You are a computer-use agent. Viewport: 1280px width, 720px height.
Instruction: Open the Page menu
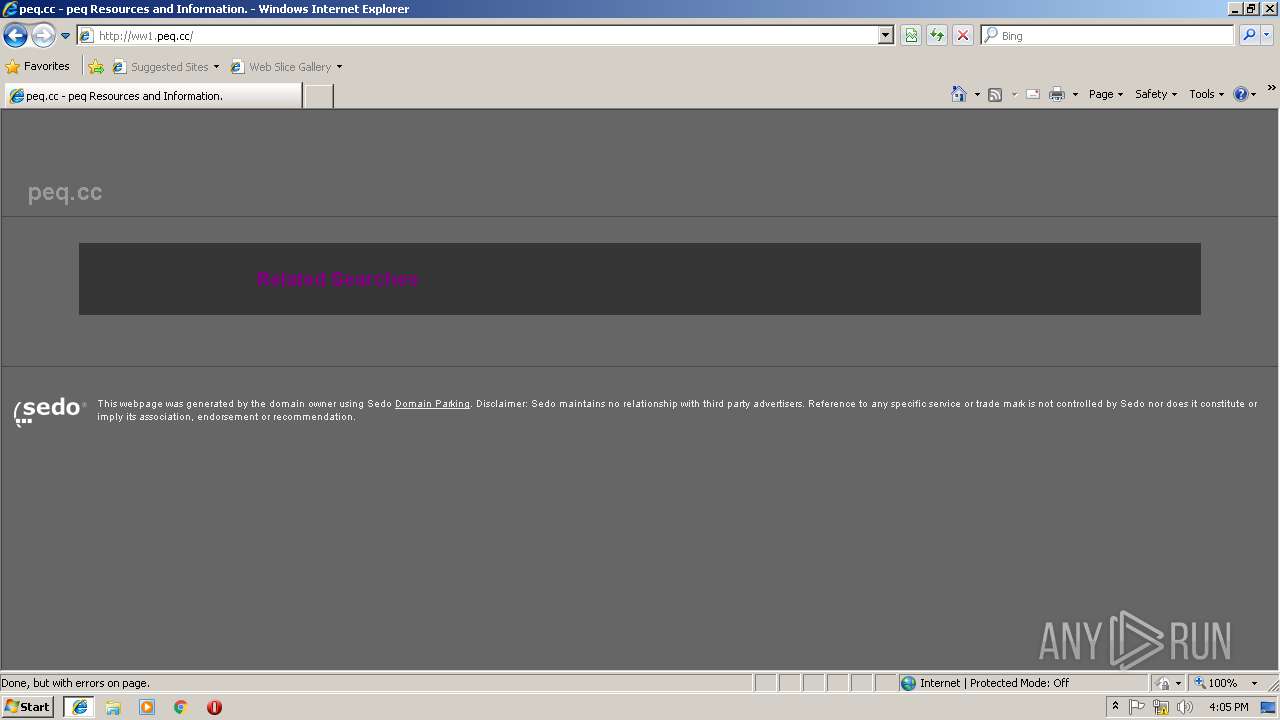(1106, 94)
